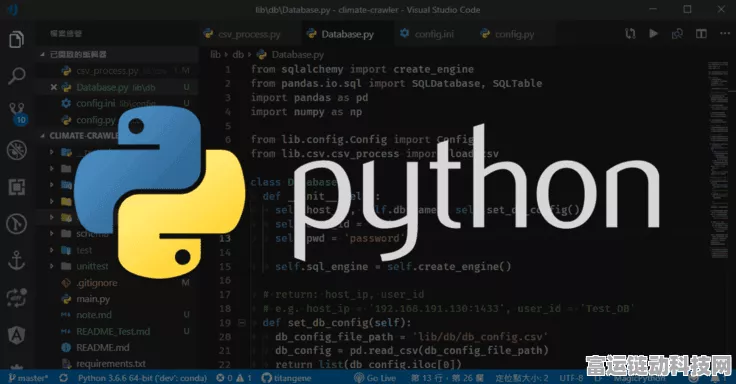Open the Search view in activity bar
The image size is (736, 384).
(16, 76)
